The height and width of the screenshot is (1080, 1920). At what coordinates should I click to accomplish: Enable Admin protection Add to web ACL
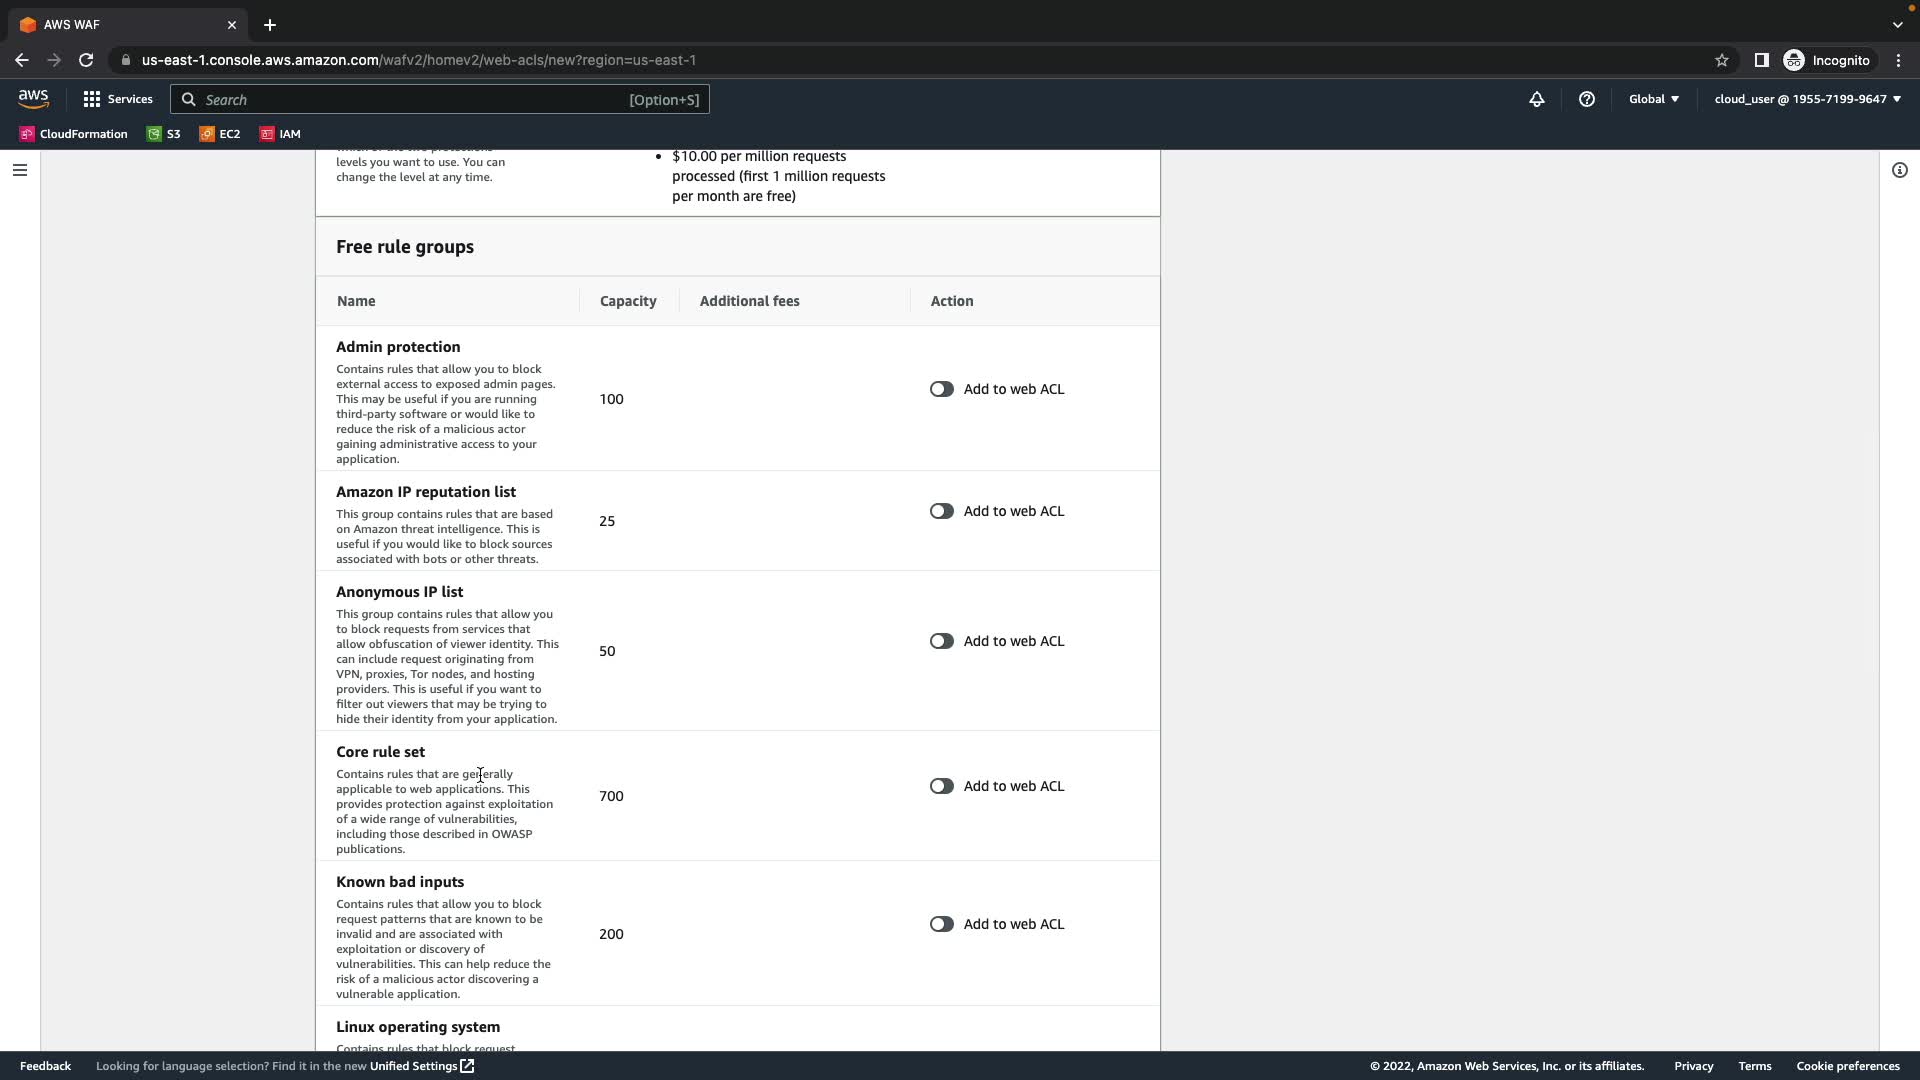(x=941, y=389)
